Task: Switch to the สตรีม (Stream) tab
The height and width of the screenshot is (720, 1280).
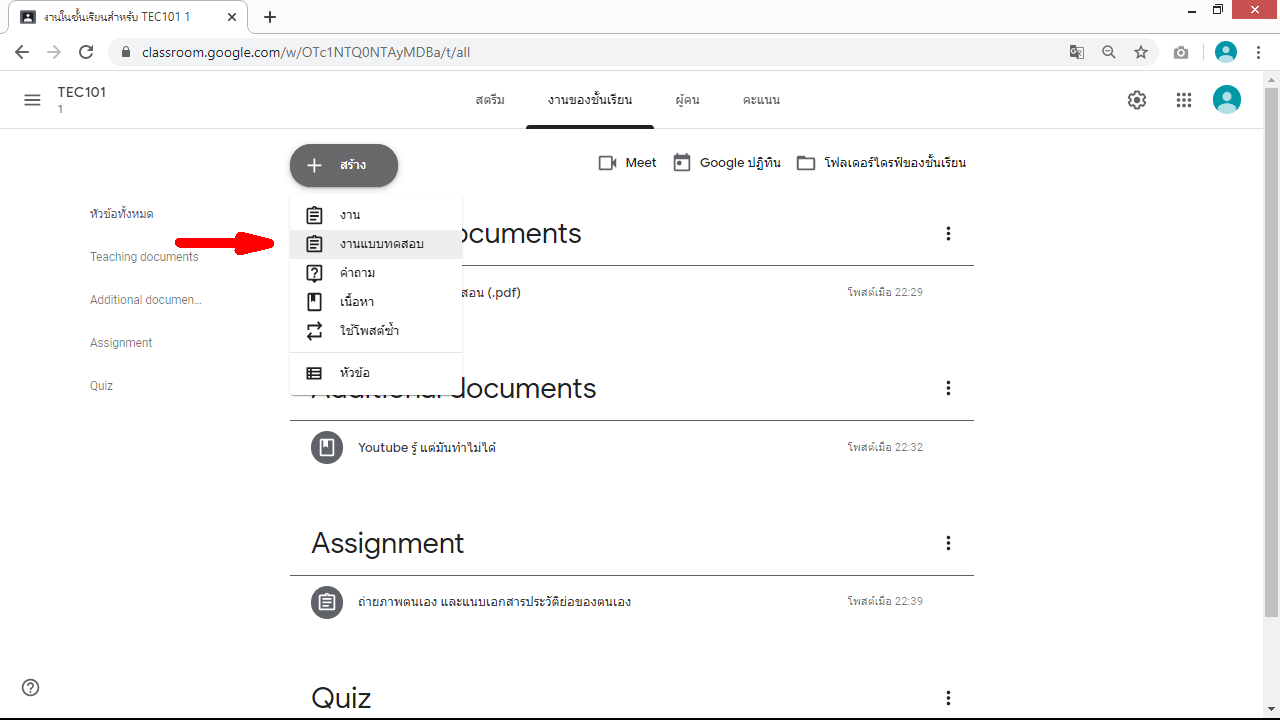Action: click(x=490, y=100)
